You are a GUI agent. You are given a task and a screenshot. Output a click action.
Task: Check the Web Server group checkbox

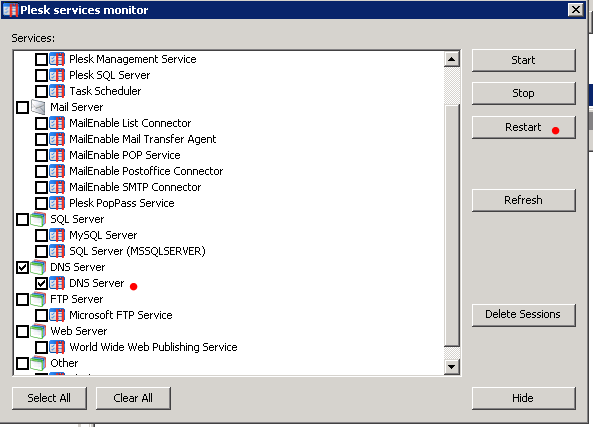pyautogui.click(x=22, y=331)
